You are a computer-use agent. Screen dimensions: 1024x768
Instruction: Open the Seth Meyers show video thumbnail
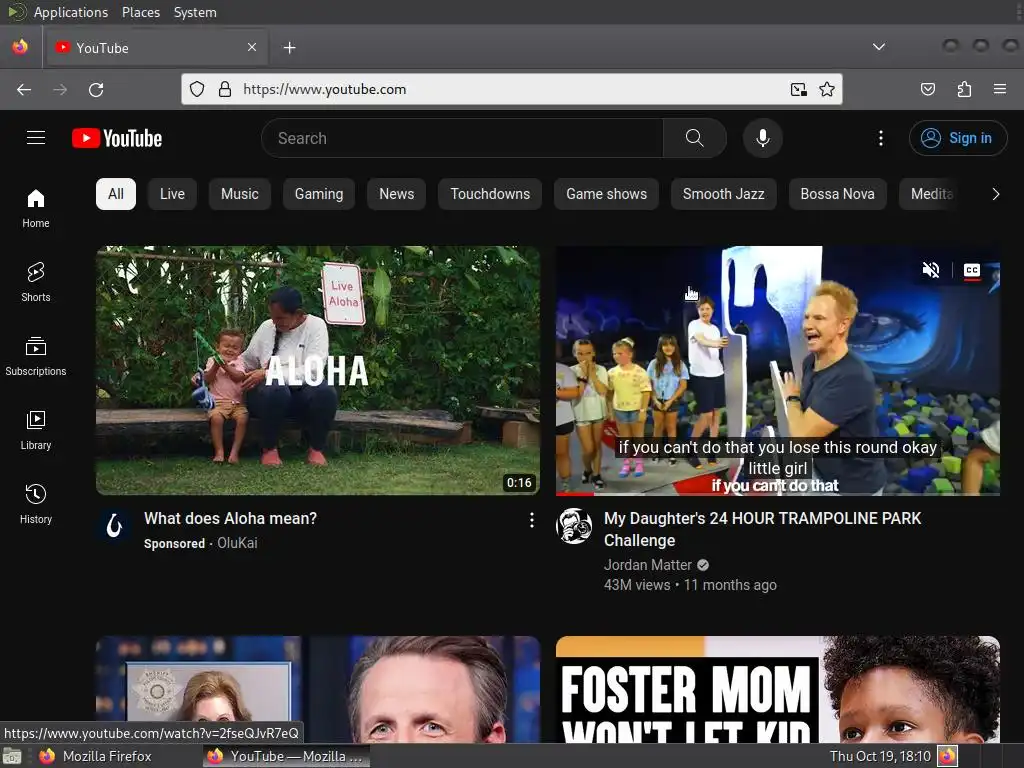(318, 689)
